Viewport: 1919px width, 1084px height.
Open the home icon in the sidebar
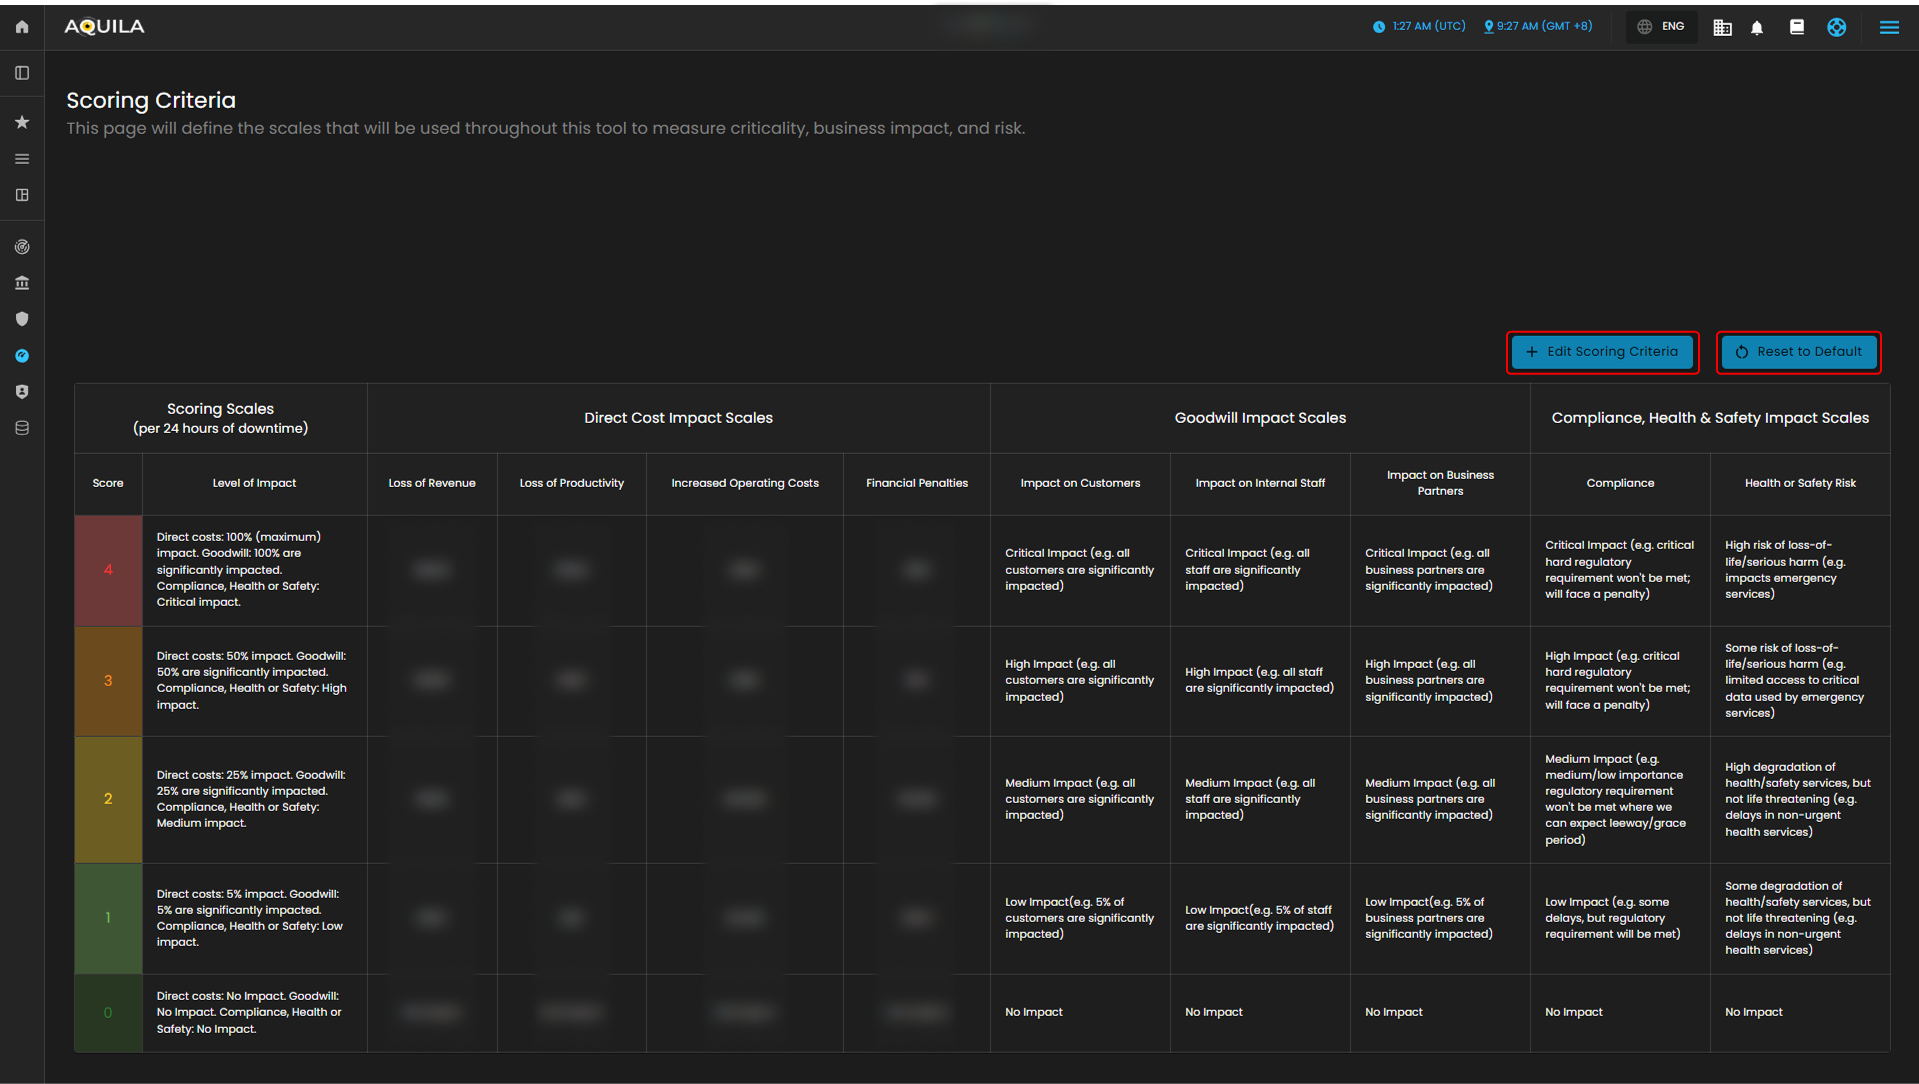pos(22,27)
